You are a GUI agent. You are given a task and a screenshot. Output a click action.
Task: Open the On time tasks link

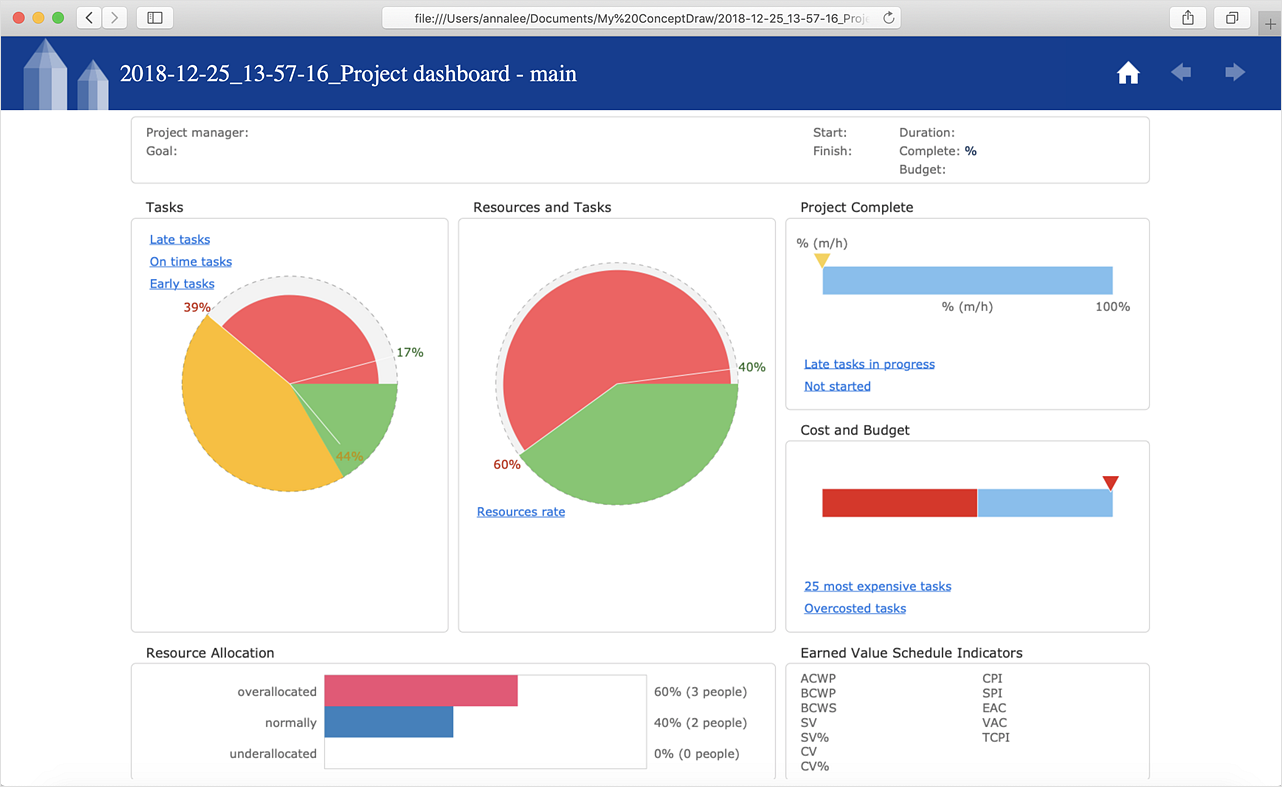(190, 262)
